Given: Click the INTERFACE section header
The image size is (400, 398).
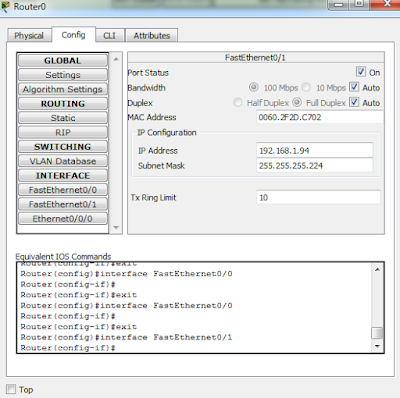Looking at the screenshot, I should coord(63,175).
